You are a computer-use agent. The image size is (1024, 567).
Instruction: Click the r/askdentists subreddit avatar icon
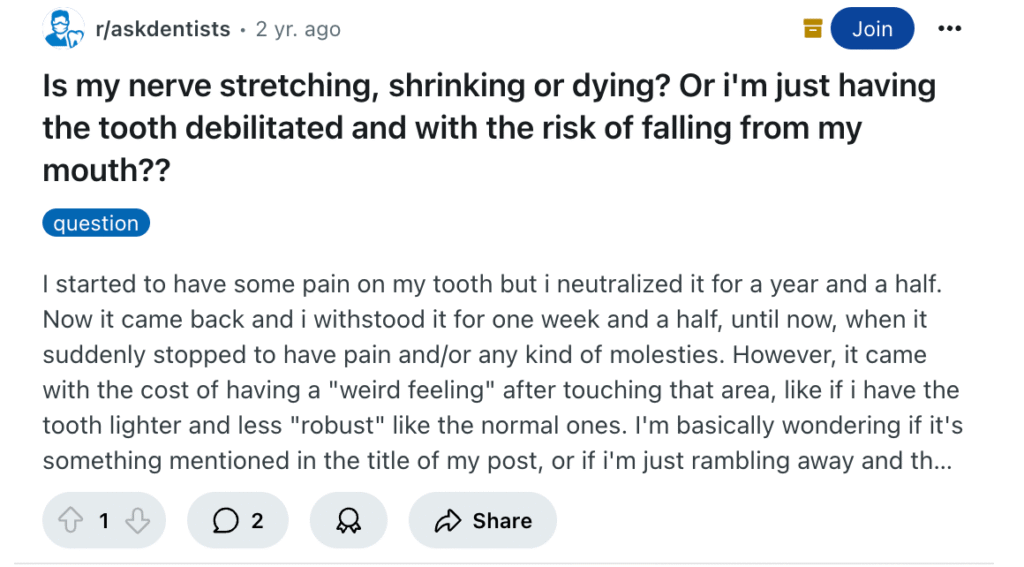63,29
